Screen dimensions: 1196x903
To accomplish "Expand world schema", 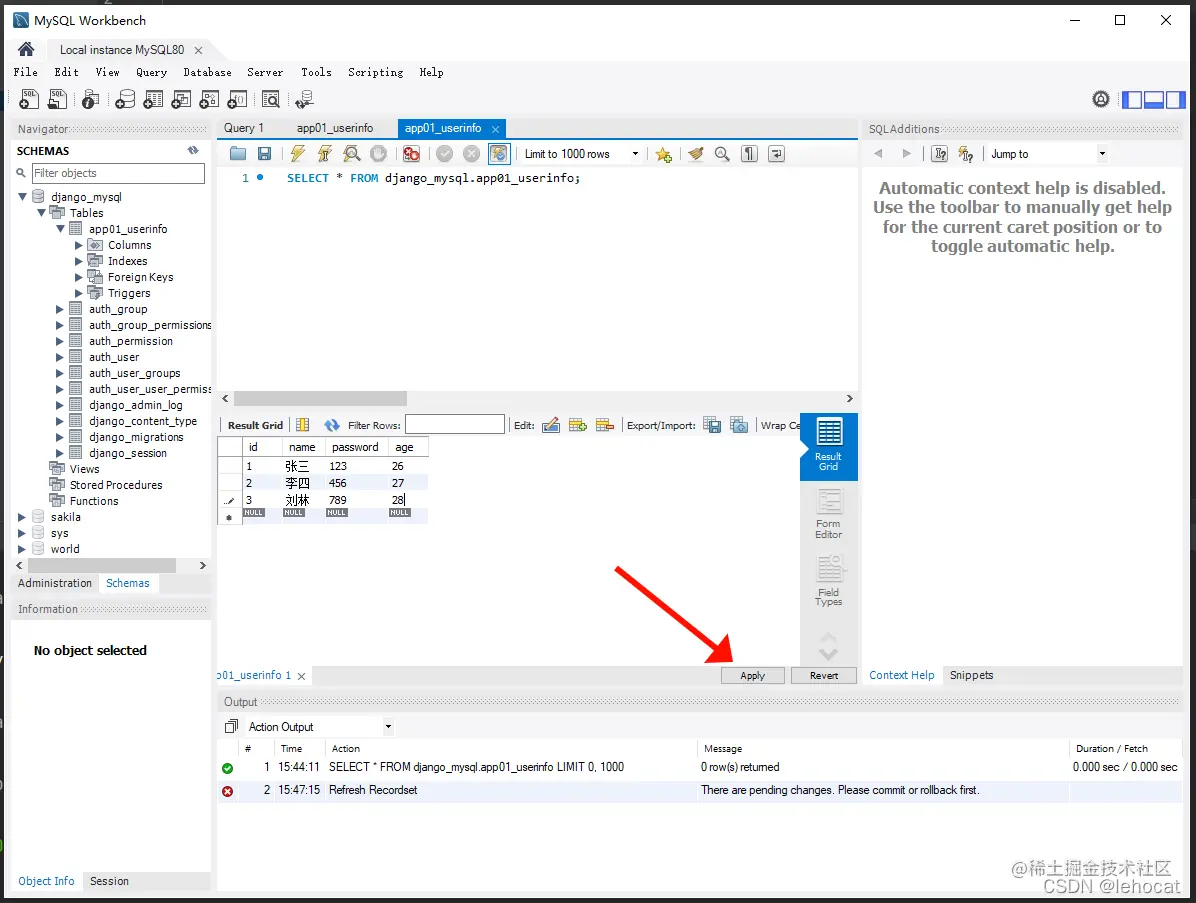I will coord(21,549).
